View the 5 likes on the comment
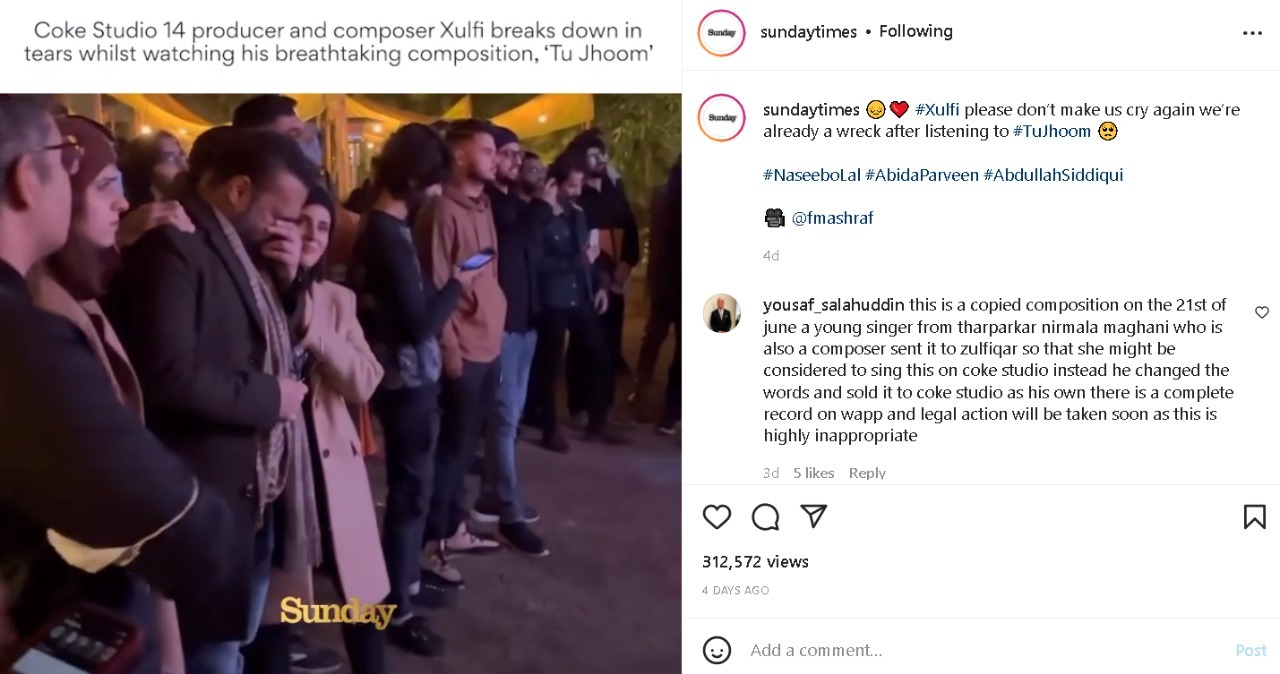Screen dimensions: 1280x674 click(x=813, y=473)
